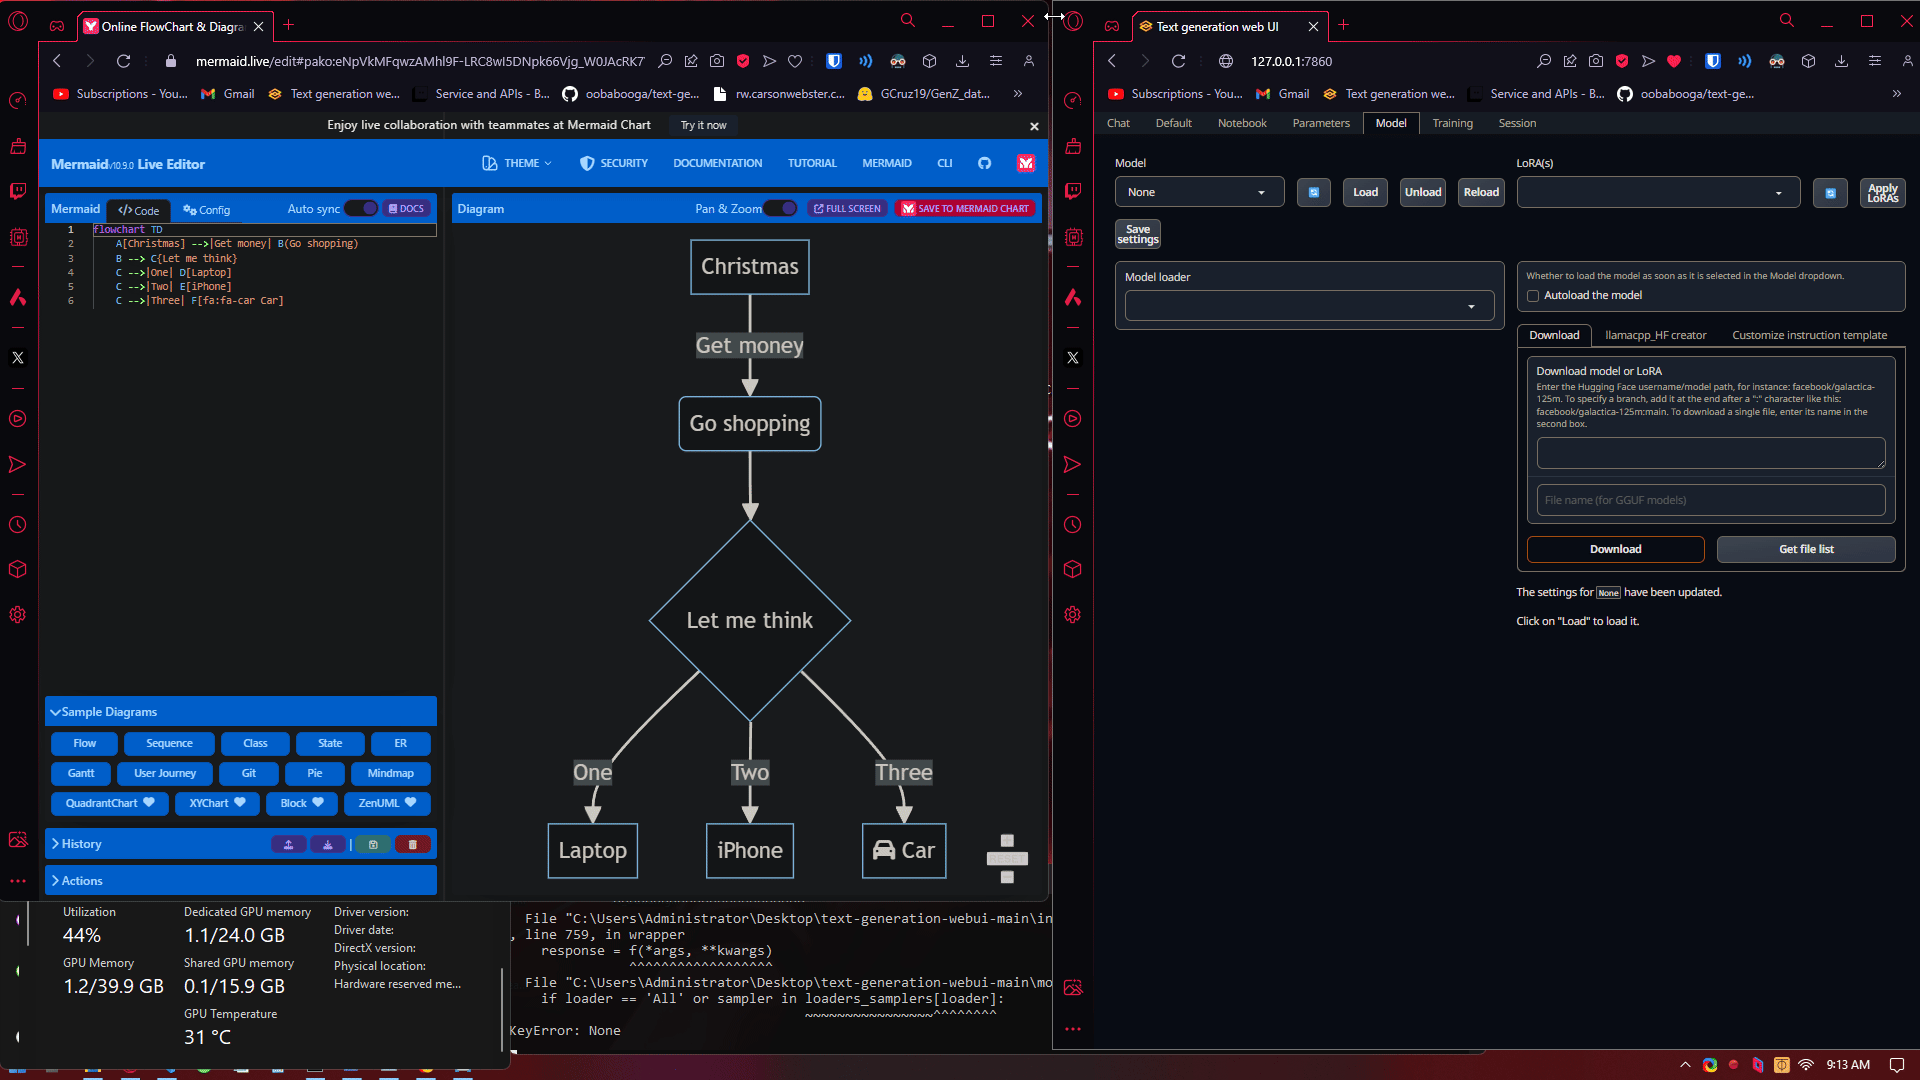Open the GX Corner speedometer icon
This screenshot has height=1080, width=1920.
click(x=18, y=100)
